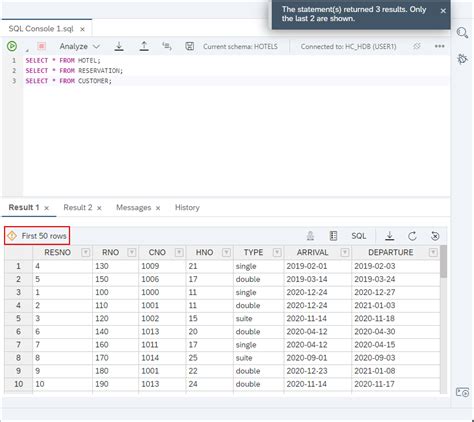Image resolution: width=474 pixels, height=422 pixels.
Task: Click code line SELECT * FROM CUSTOMER;
Action: (x=69, y=81)
